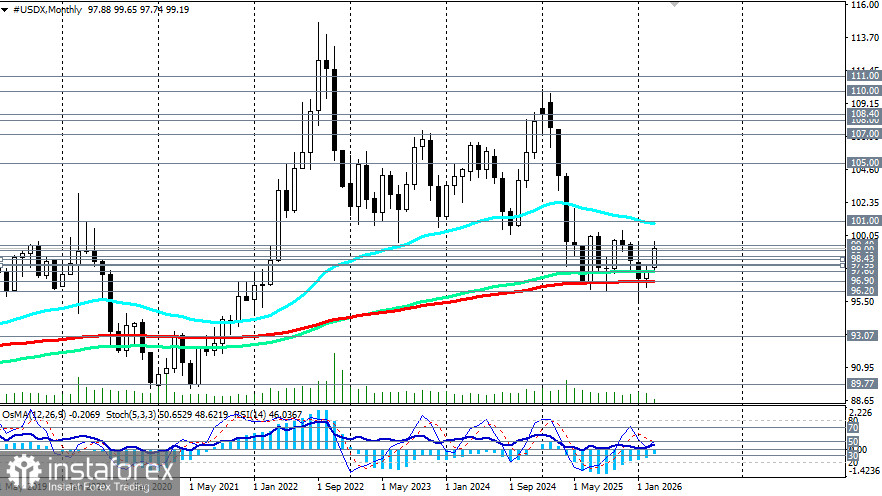Image resolution: width=882 pixels, height=496 pixels.
Task: Click the 1 May 2025 date label
Action: 598,487
